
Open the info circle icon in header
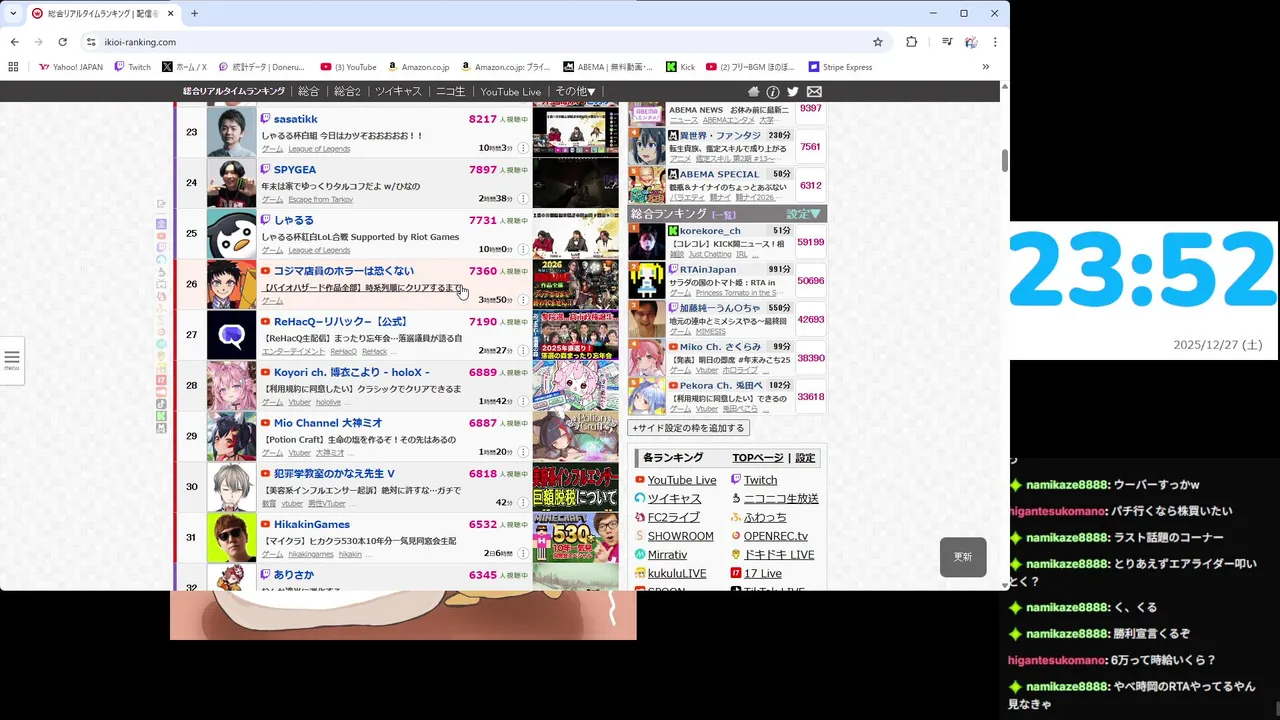pyautogui.click(x=773, y=91)
